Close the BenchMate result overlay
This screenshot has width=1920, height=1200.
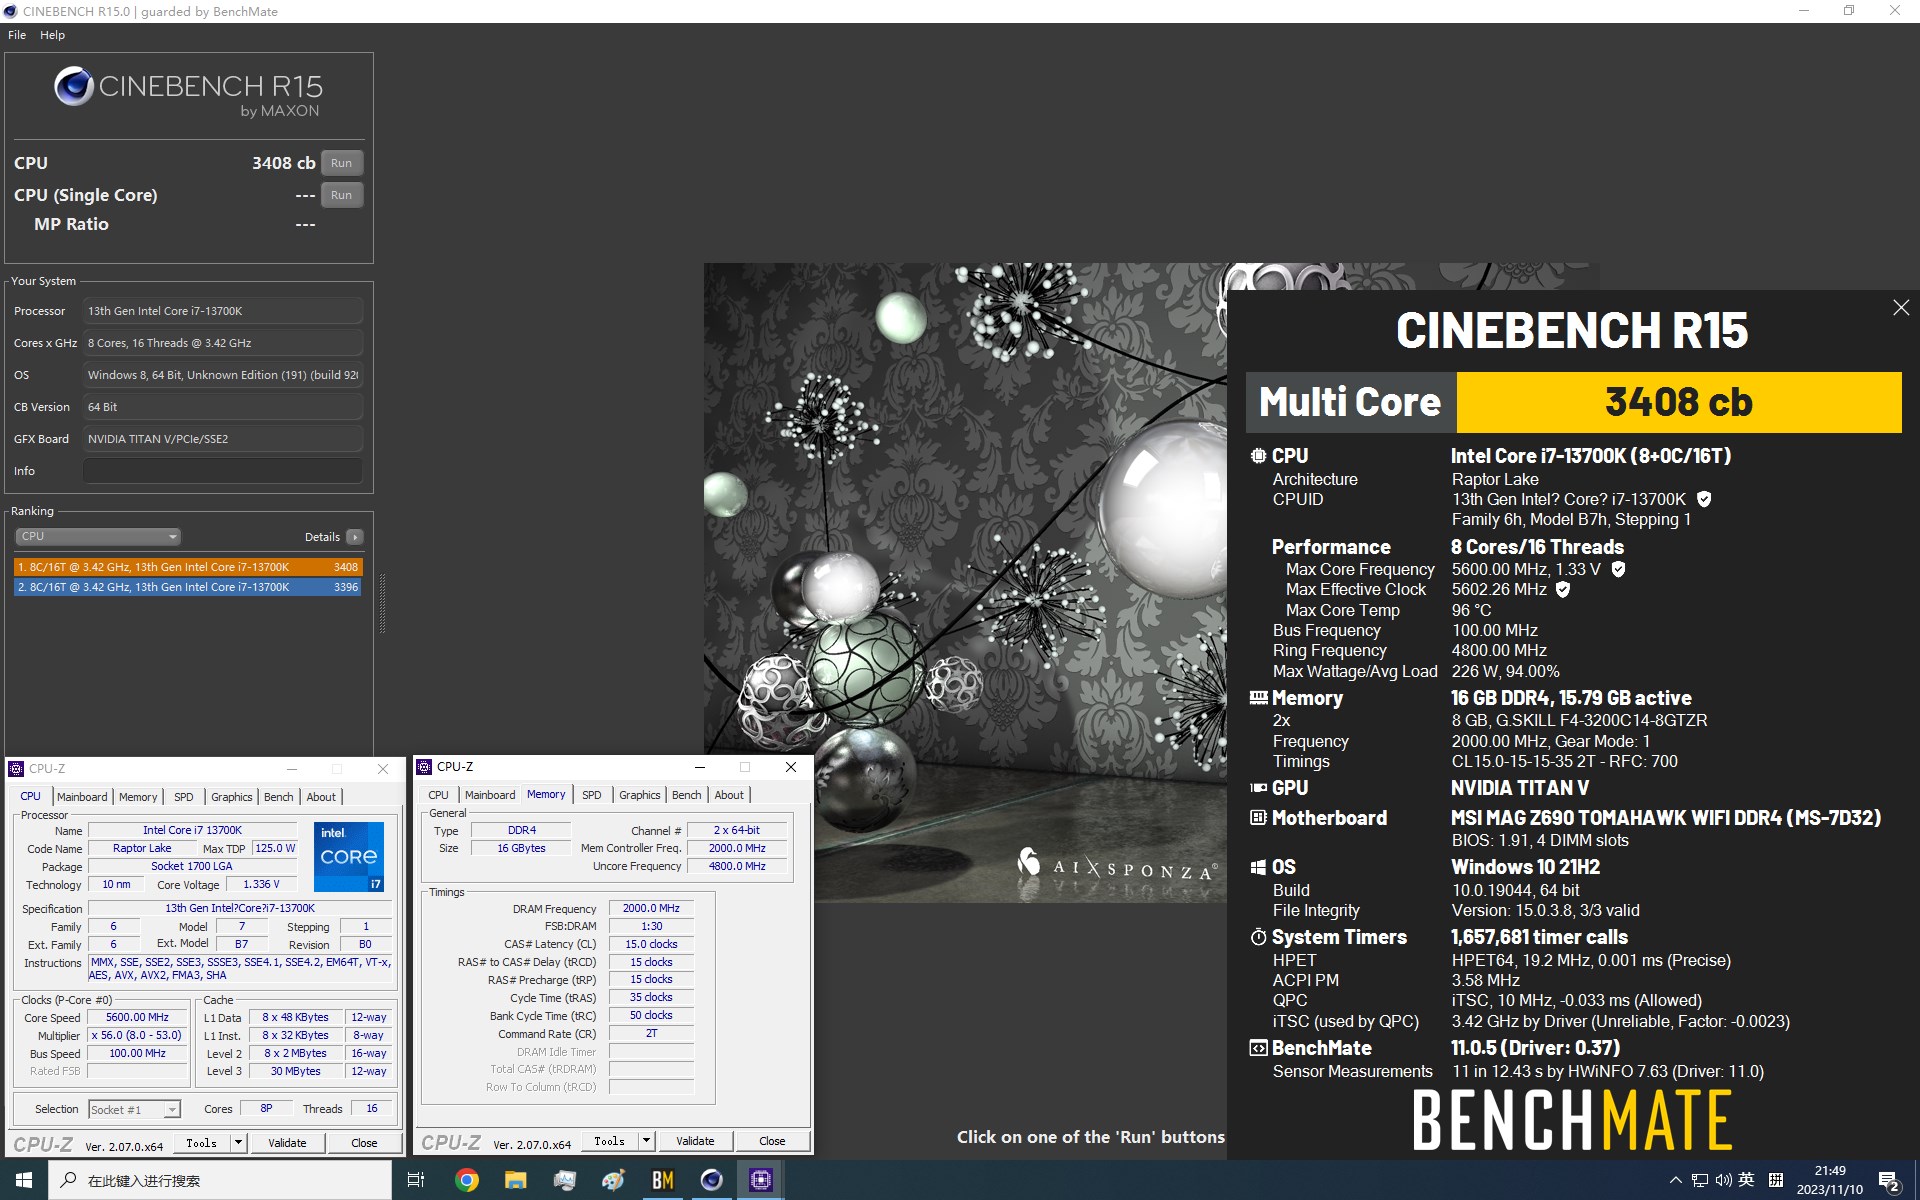[1901, 308]
